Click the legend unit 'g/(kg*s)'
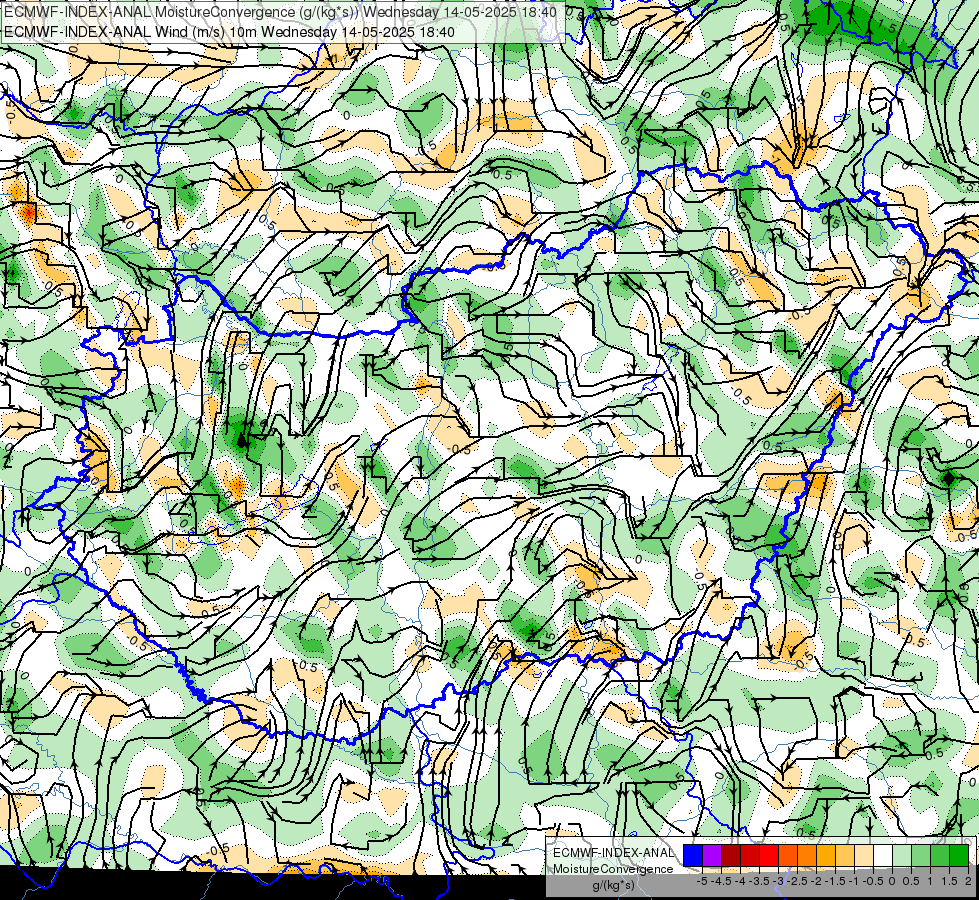Screen dimensions: 979x900 614,886
